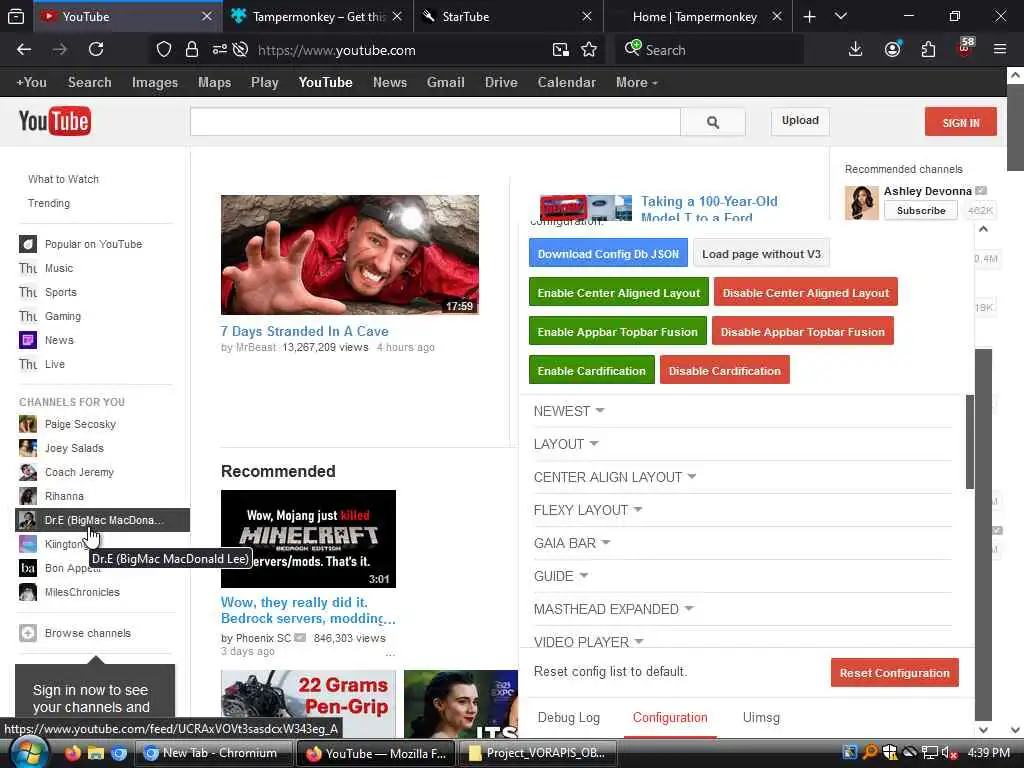Image resolution: width=1024 pixels, height=768 pixels.
Task: Enable Cardification
Action: [x=592, y=371]
